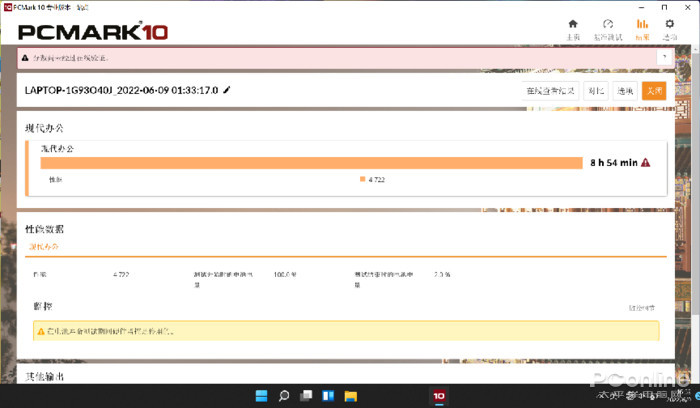Open taskbar Search magnifier
This screenshot has width=700, height=408.
(x=284, y=397)
